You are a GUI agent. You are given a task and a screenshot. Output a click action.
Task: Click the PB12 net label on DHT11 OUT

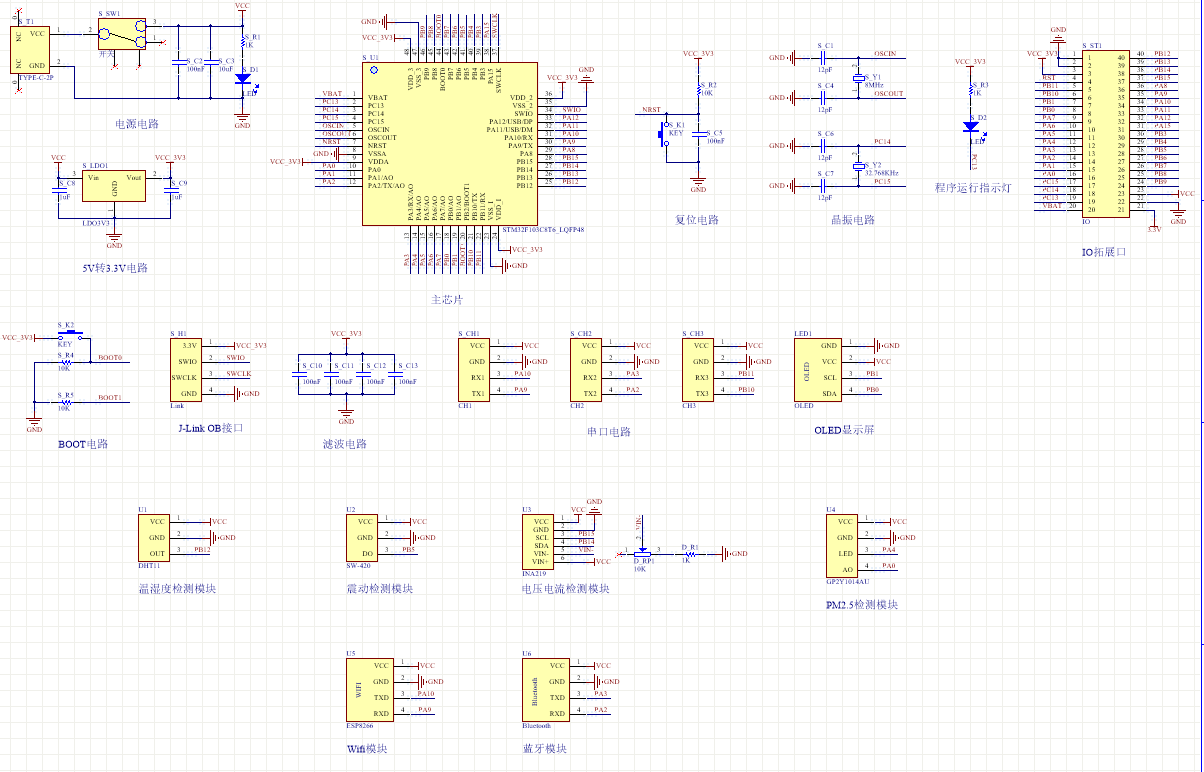tap(202, 549)
